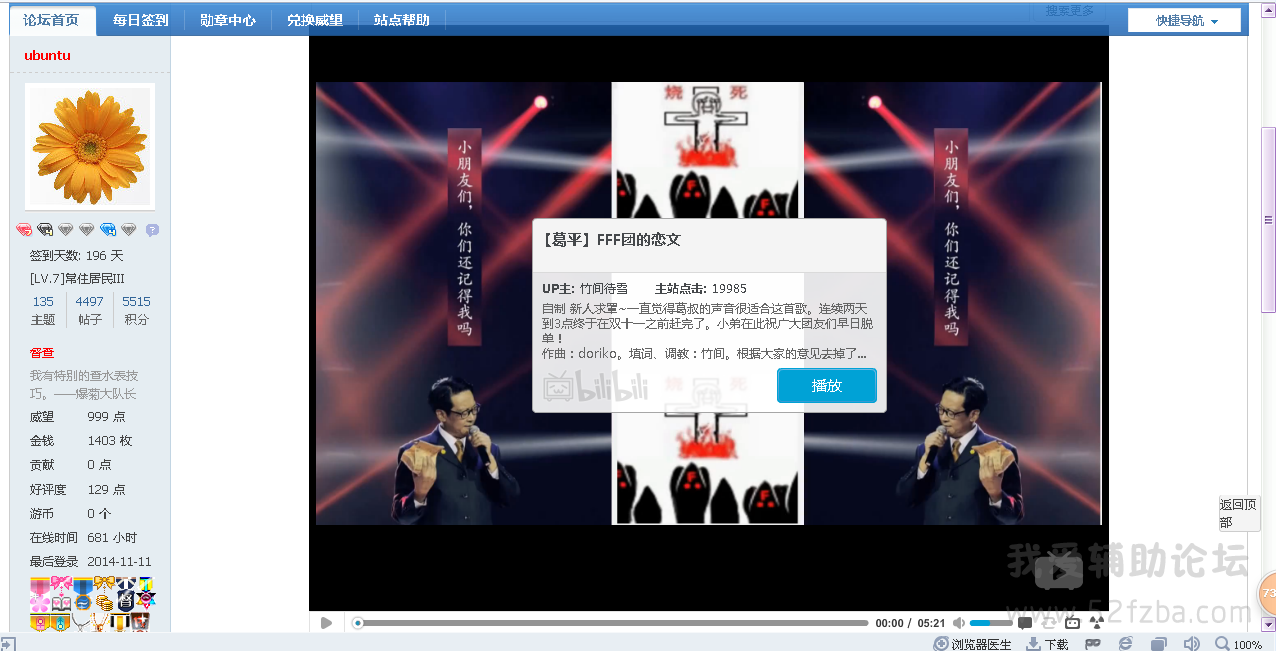Viewport: 1276px width, 651px height.
Task: Click the player play triangle icon
Action: (326, 623)
